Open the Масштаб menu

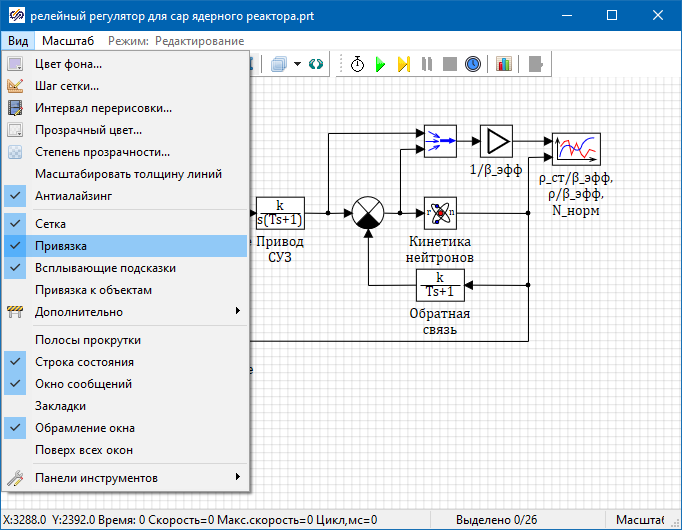point(68,41)
